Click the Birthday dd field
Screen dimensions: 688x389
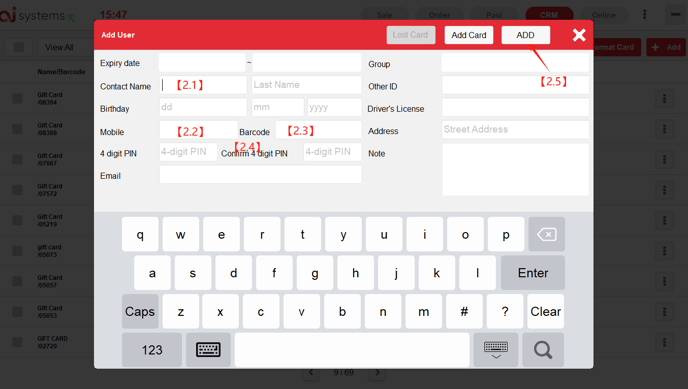tap(203, 107)
